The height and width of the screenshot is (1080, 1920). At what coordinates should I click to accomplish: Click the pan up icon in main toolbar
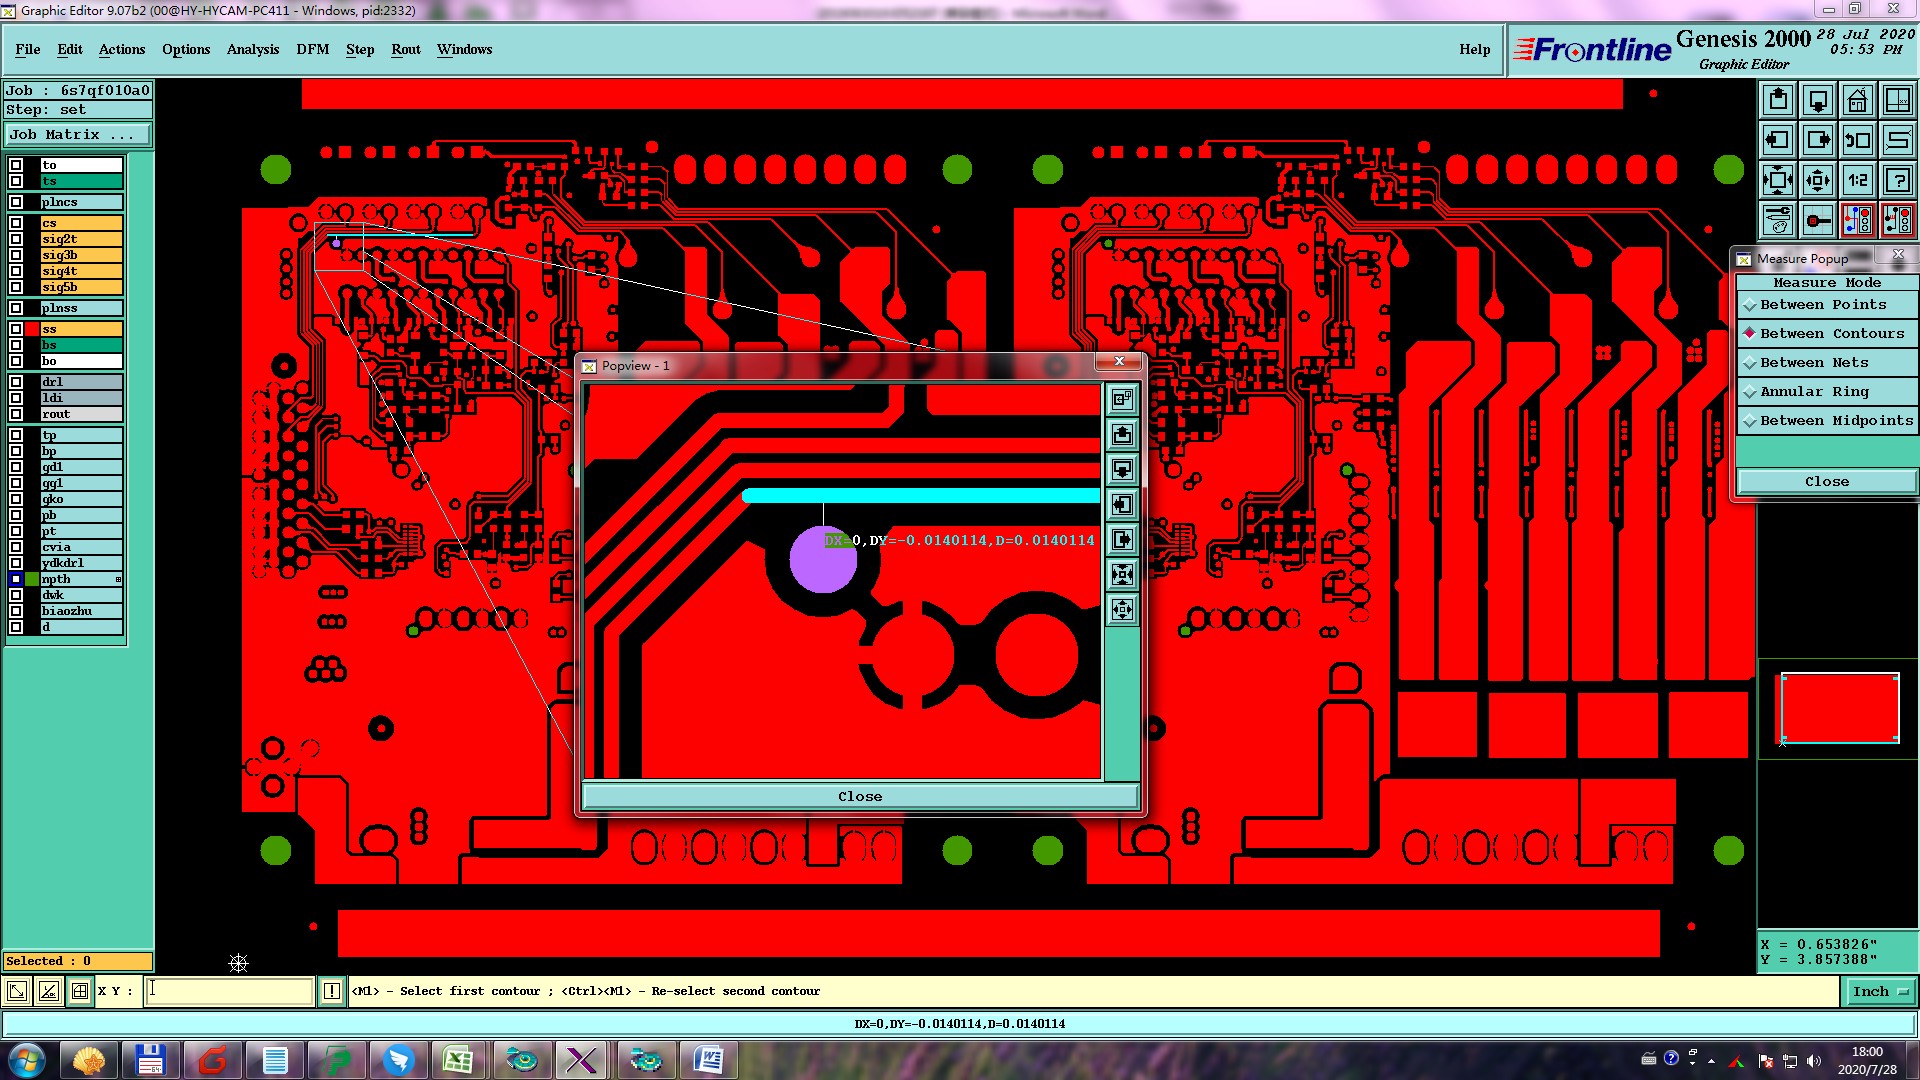(1777, 100)
